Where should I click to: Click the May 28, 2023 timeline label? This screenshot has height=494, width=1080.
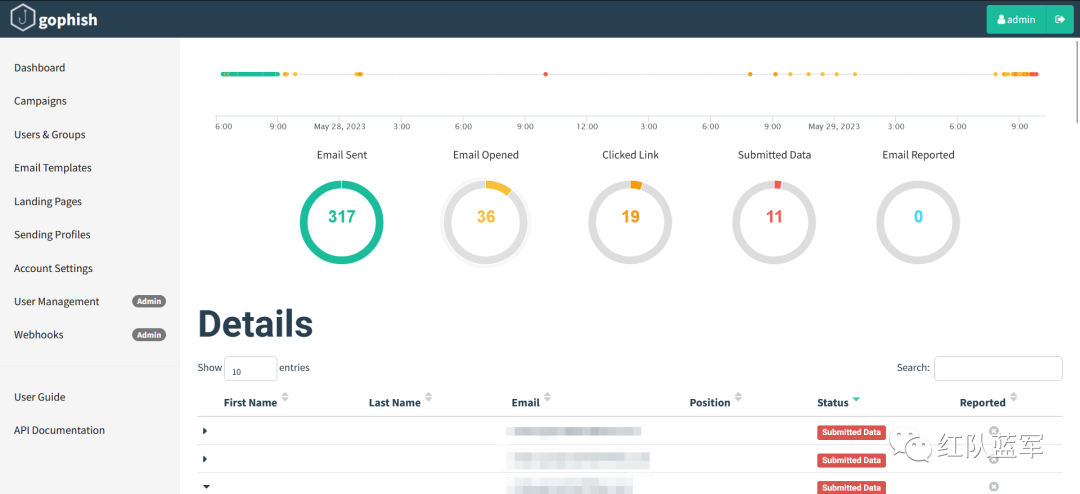click(340, 127)
